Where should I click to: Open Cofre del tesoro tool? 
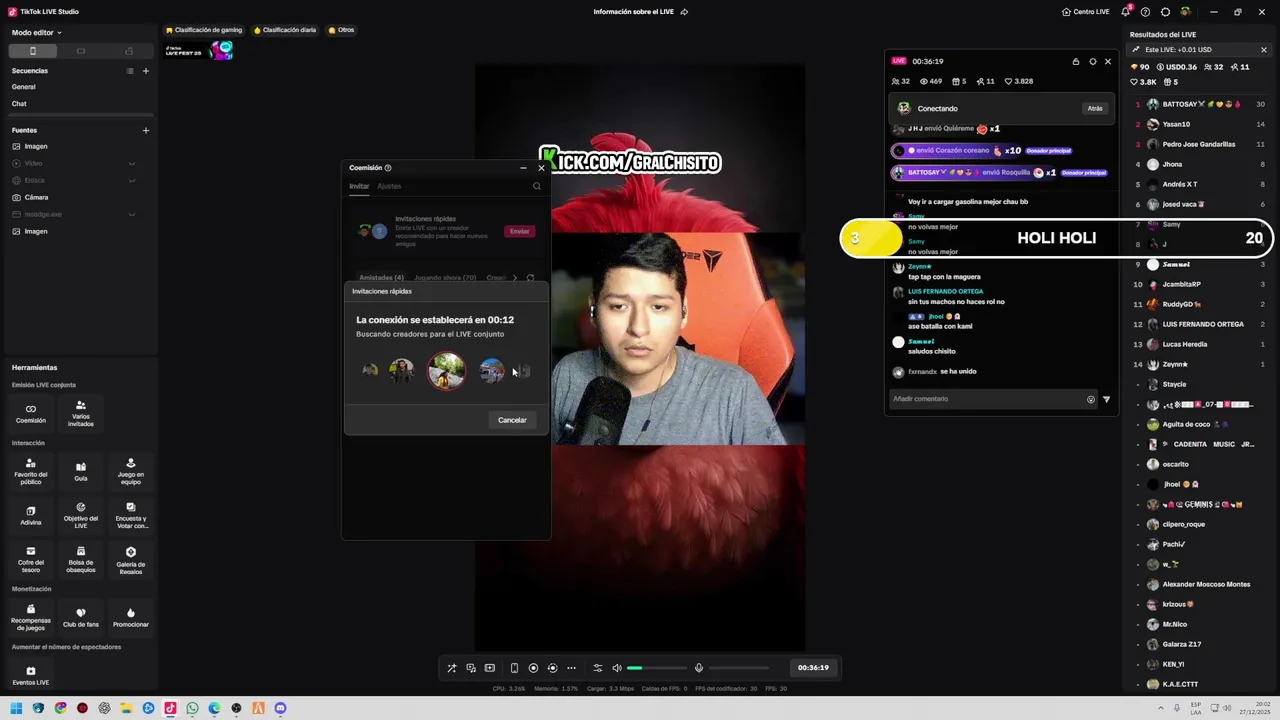(30, 560)
